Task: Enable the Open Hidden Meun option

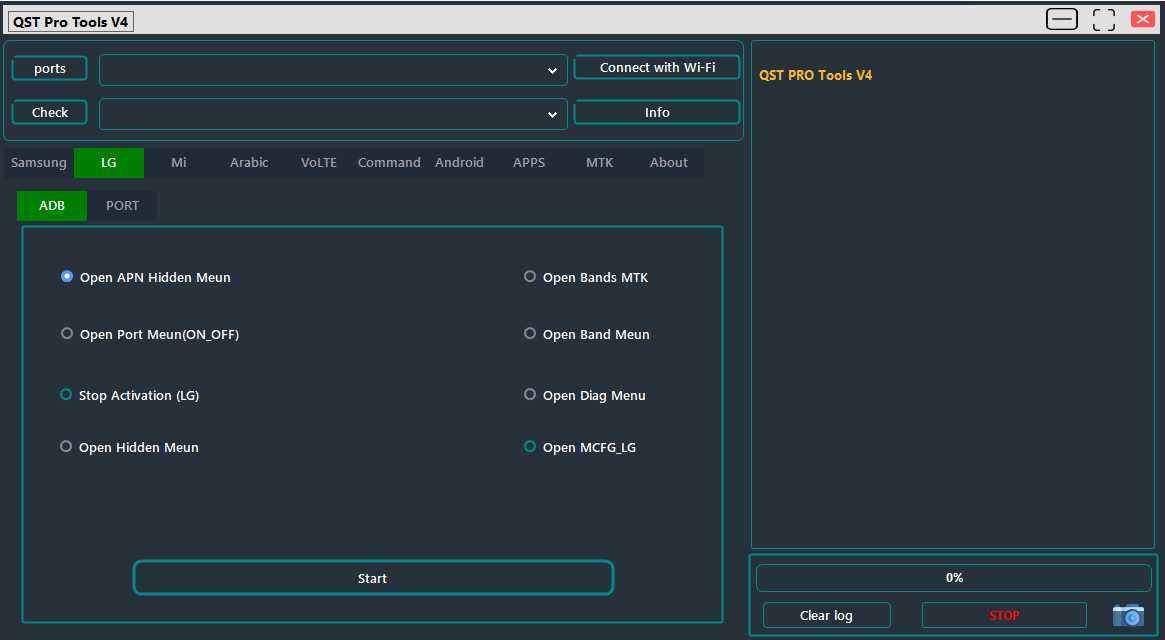Action: (66, 446)
